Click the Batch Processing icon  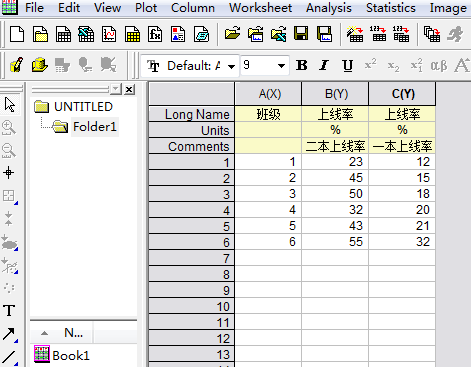tap(432, 34)
